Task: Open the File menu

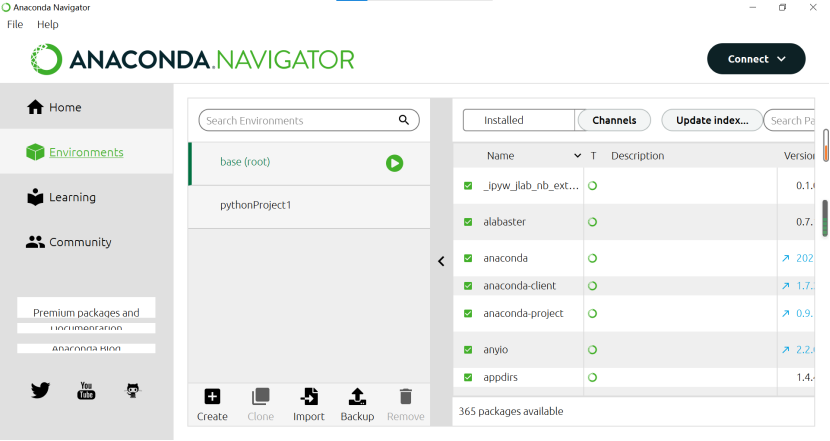Action: point(15,24)
